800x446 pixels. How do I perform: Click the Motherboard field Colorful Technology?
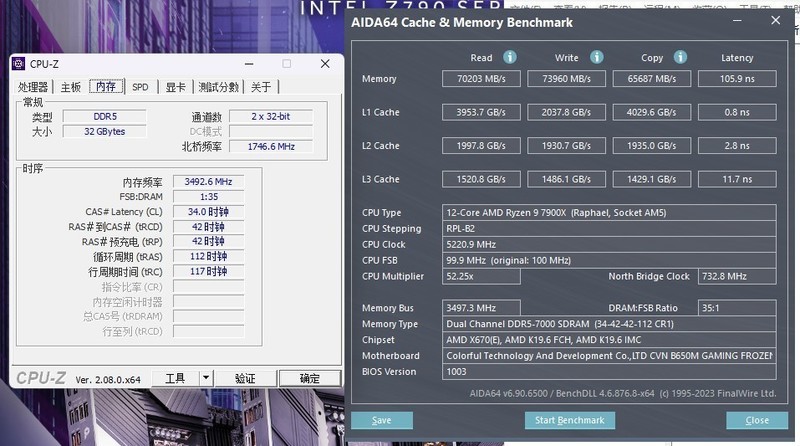point(609,355)
